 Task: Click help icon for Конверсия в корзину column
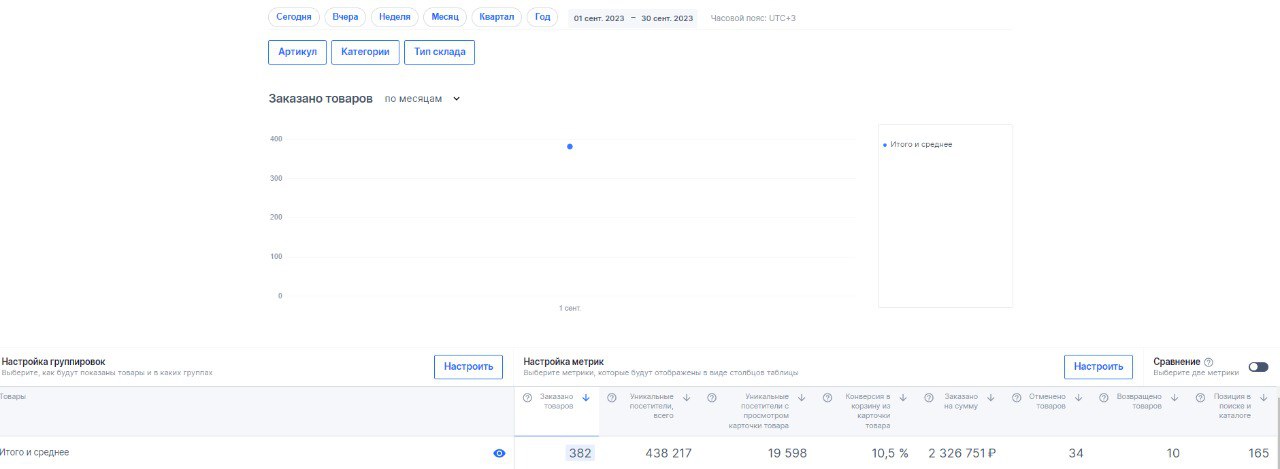click(827, 398)
